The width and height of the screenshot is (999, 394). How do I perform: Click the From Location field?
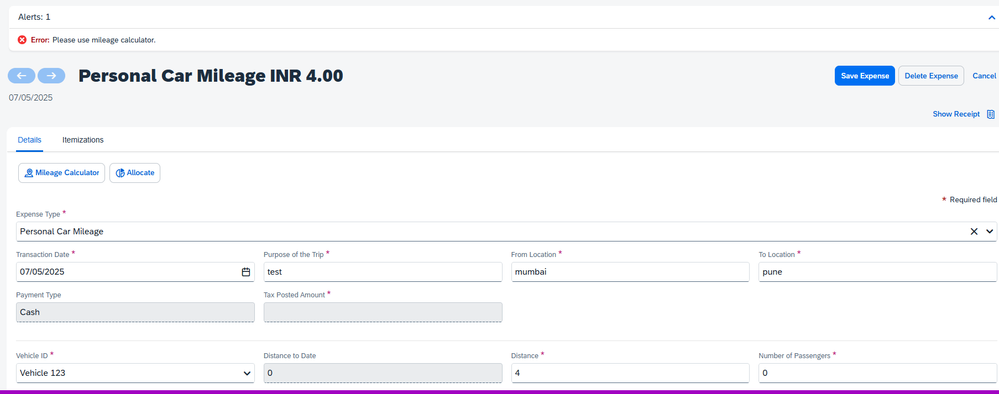(x=630, y=272)
